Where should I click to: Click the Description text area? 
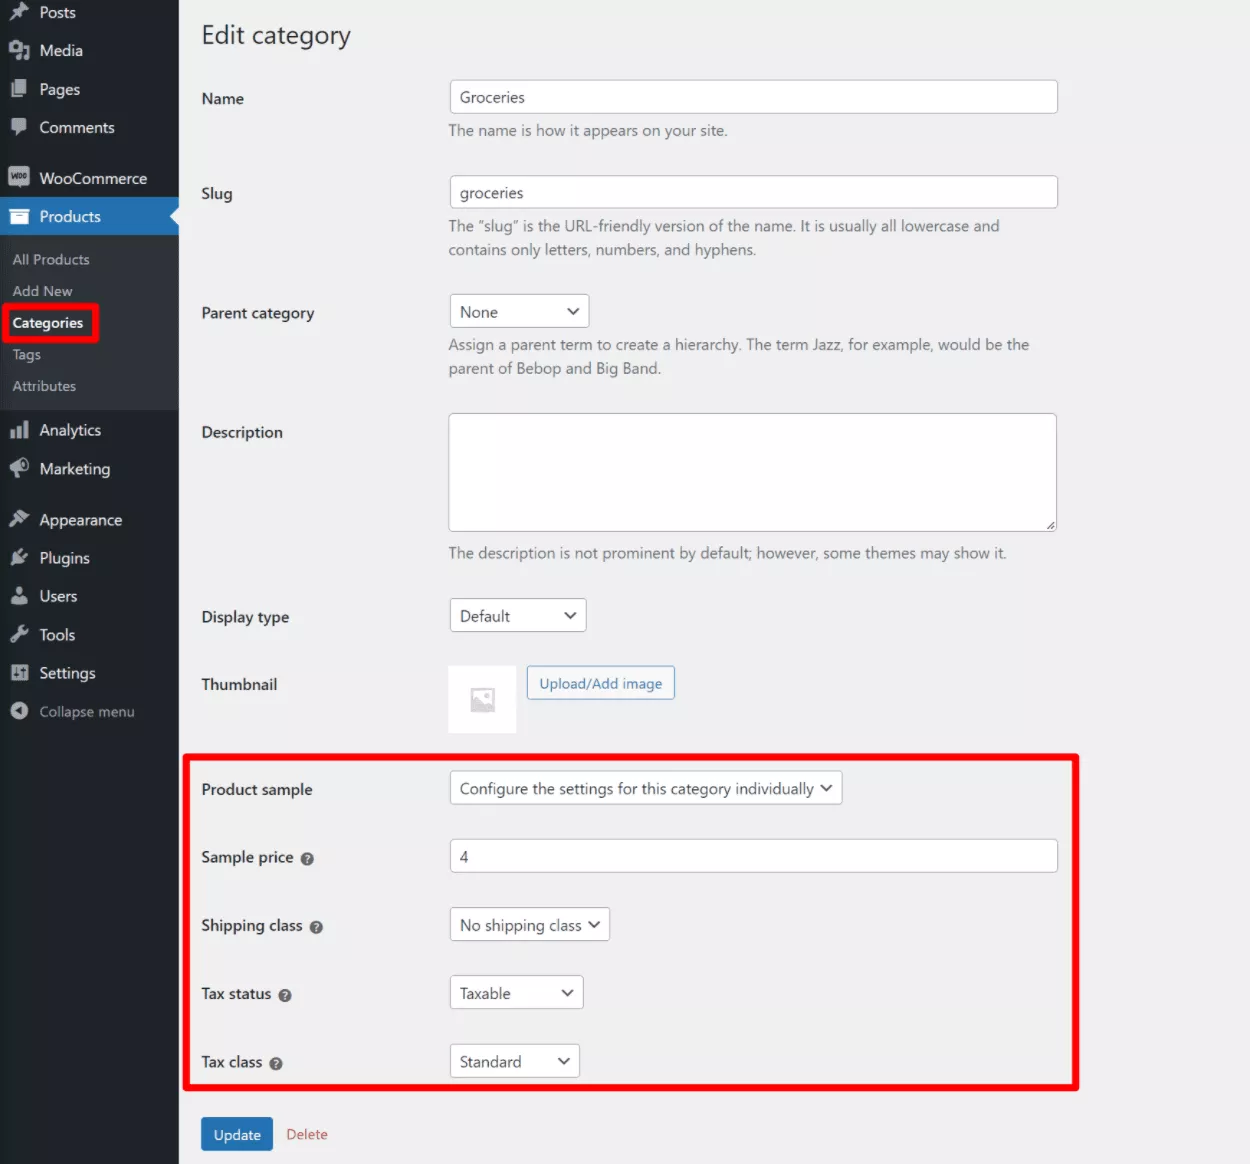click(752, 472)
